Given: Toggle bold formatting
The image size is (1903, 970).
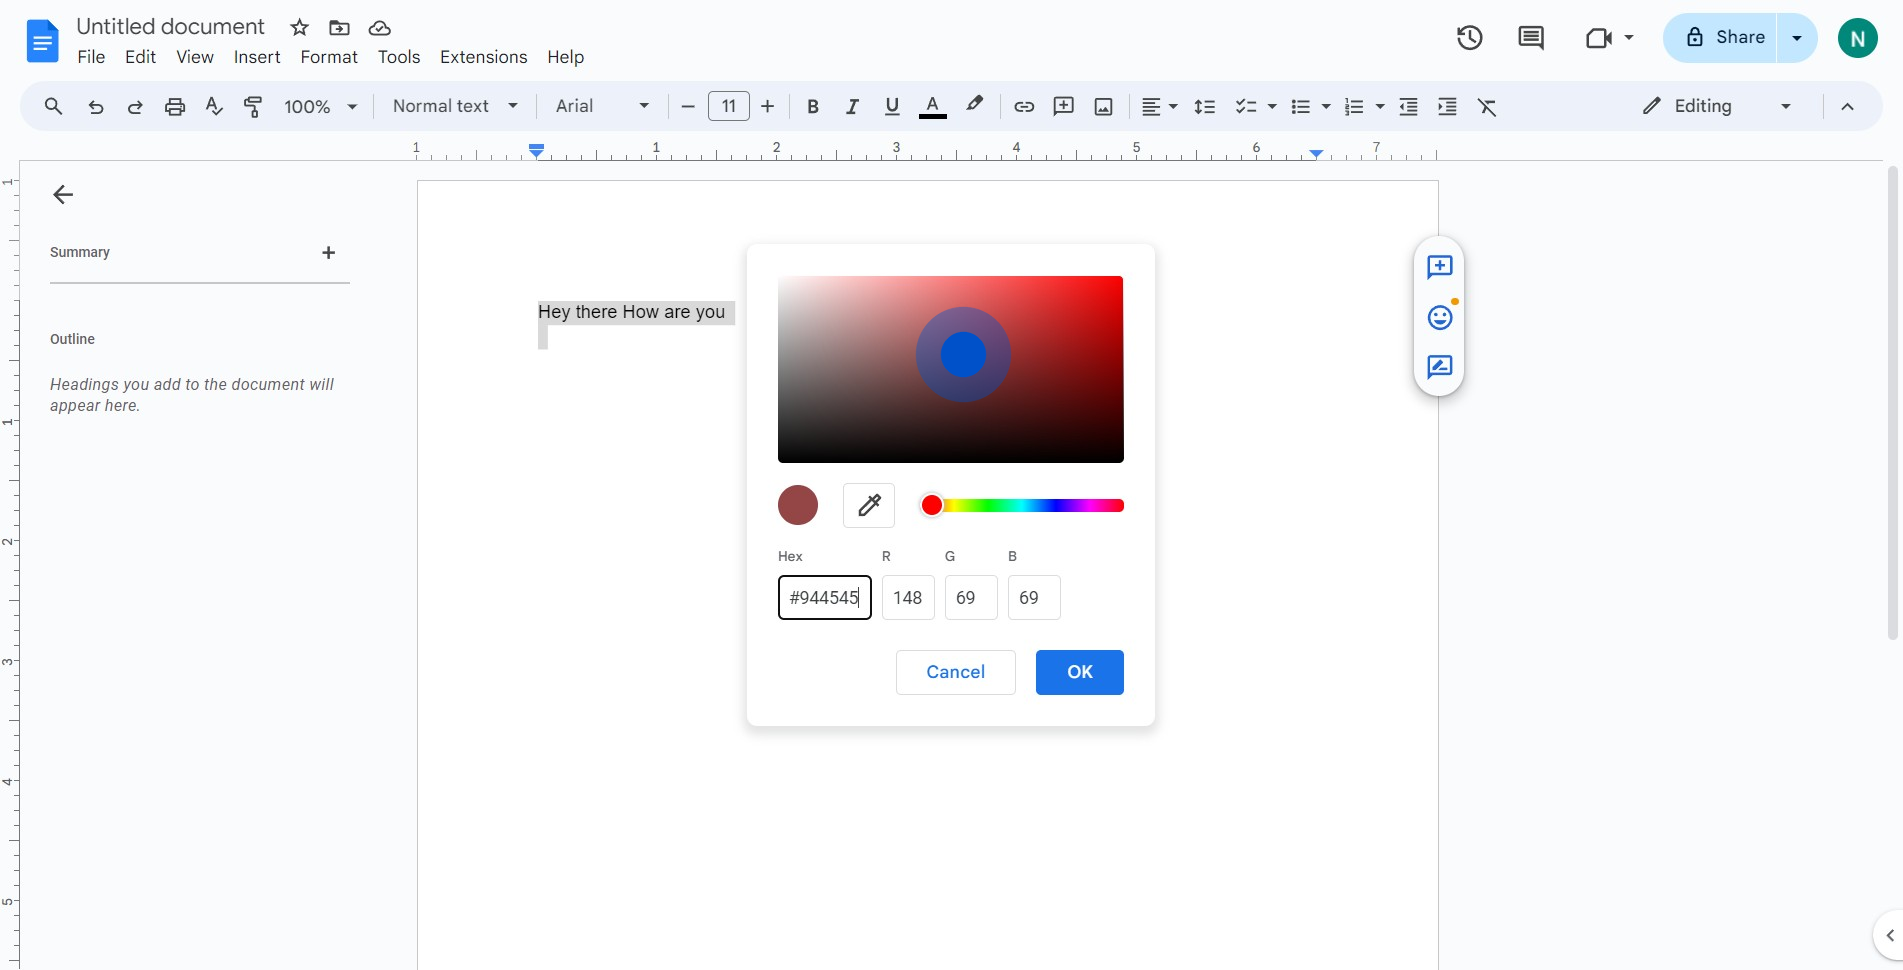Looking at the screenshot, I should click(x=813, y=107).
